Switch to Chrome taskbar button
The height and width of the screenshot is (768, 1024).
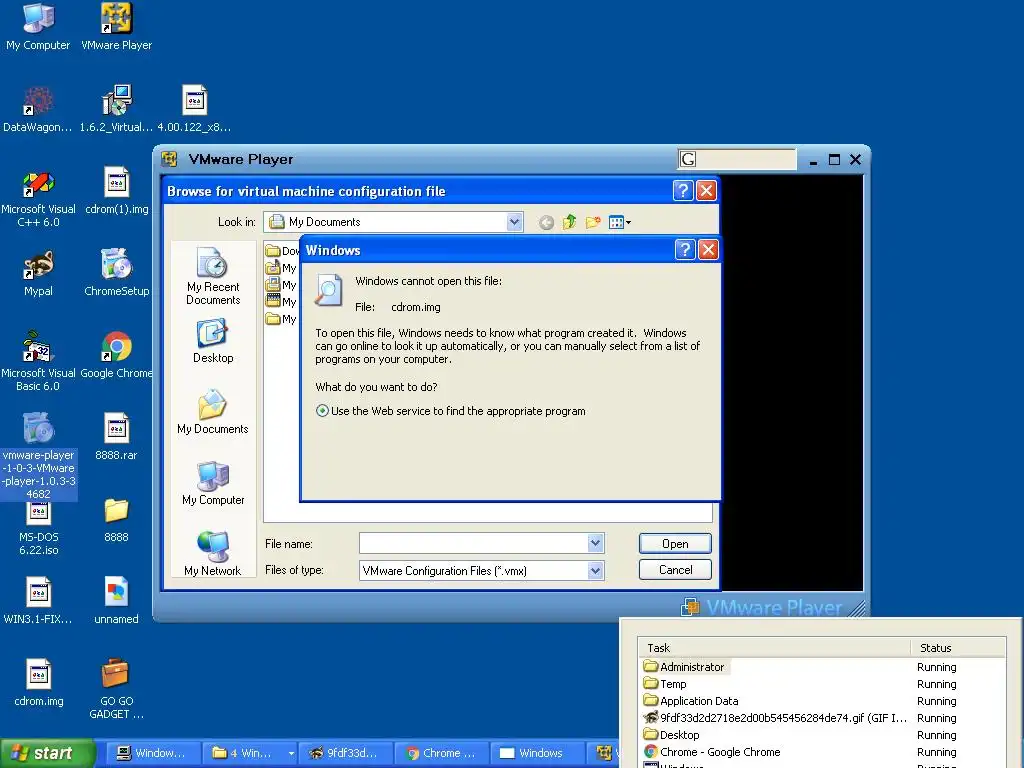coord(441,753)
